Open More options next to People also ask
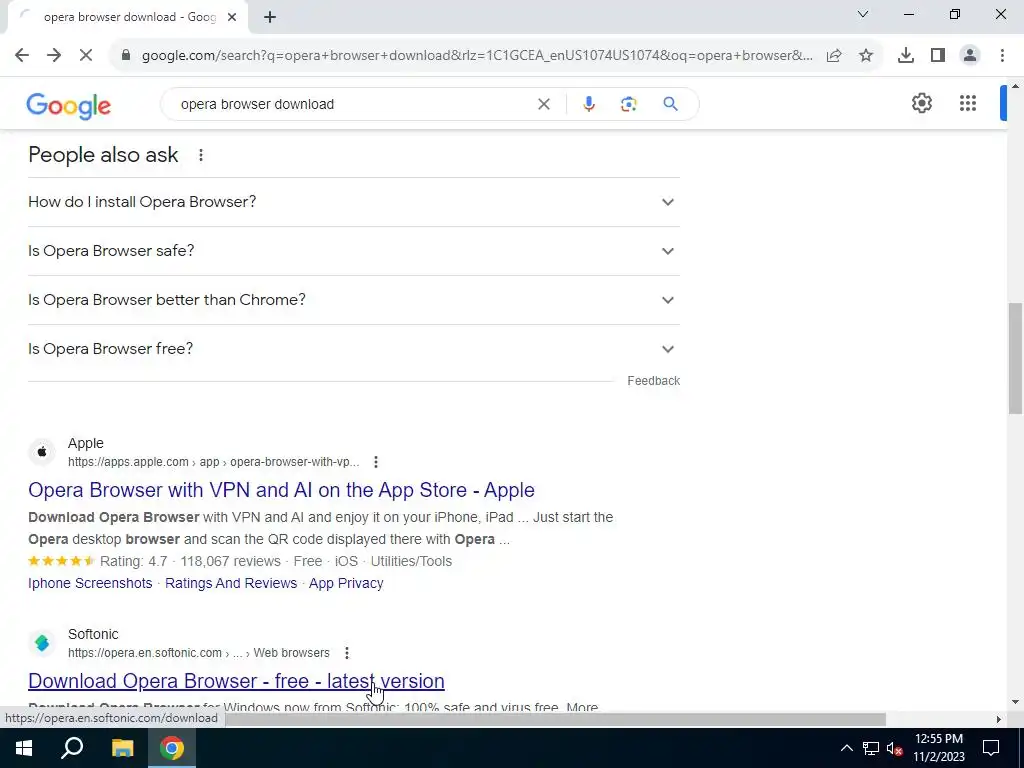The height and width of the screenshot is (768, 1024). [201, 155]
